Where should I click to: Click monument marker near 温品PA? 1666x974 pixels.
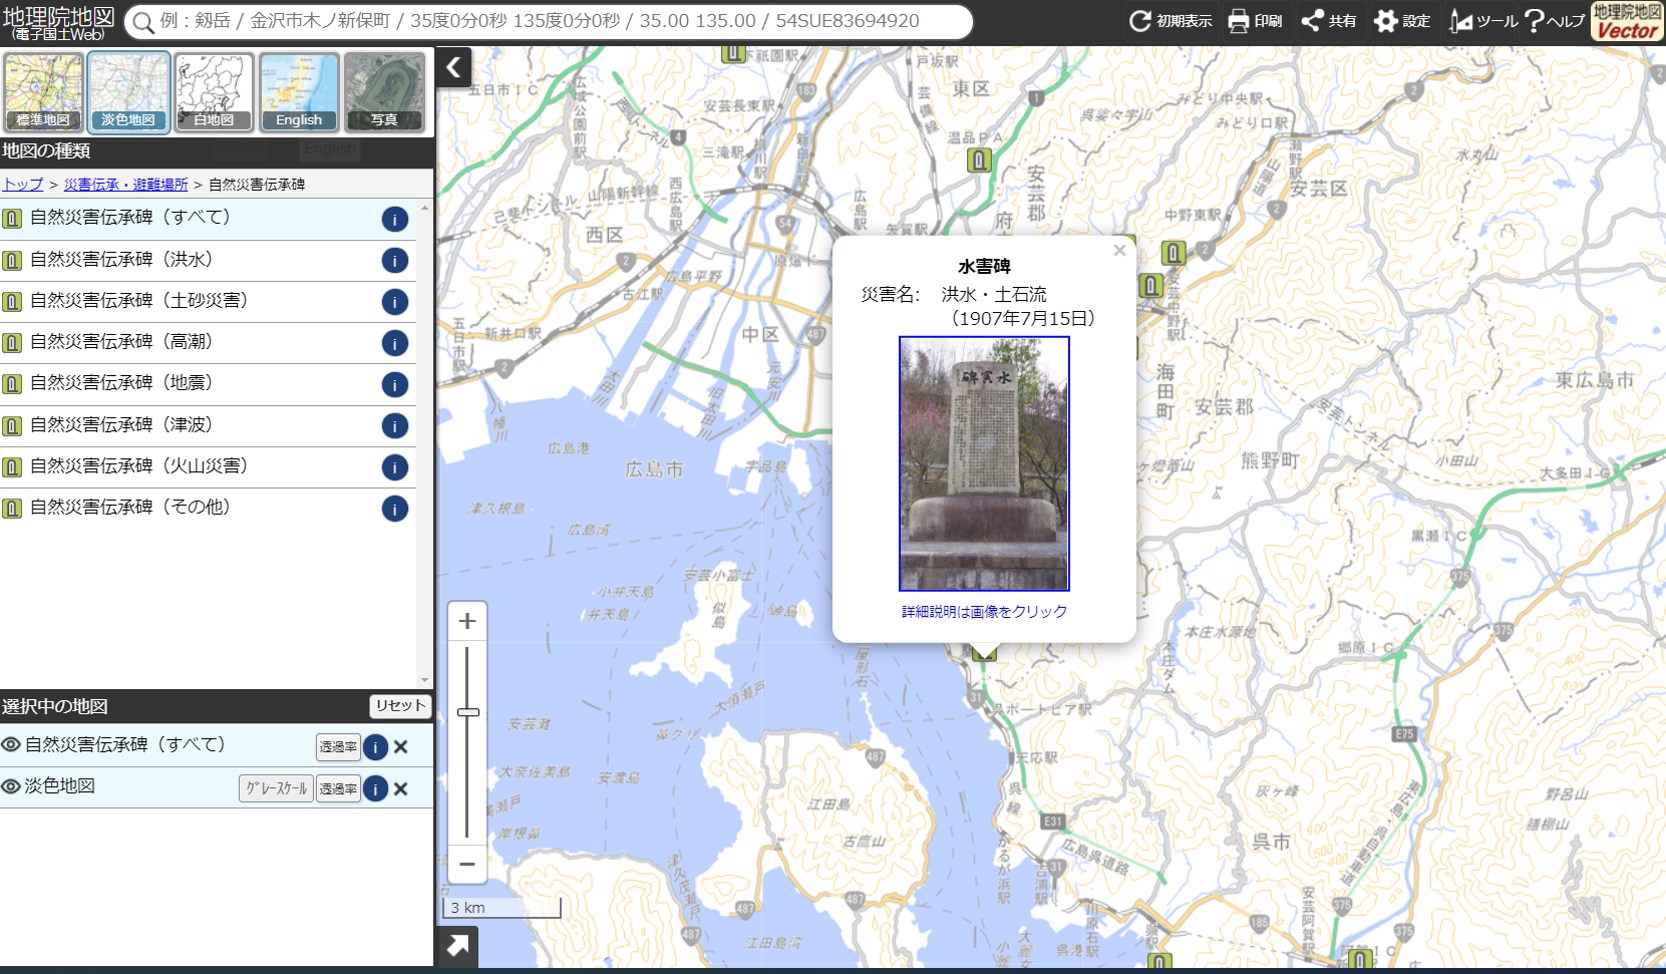click(979, 160)
